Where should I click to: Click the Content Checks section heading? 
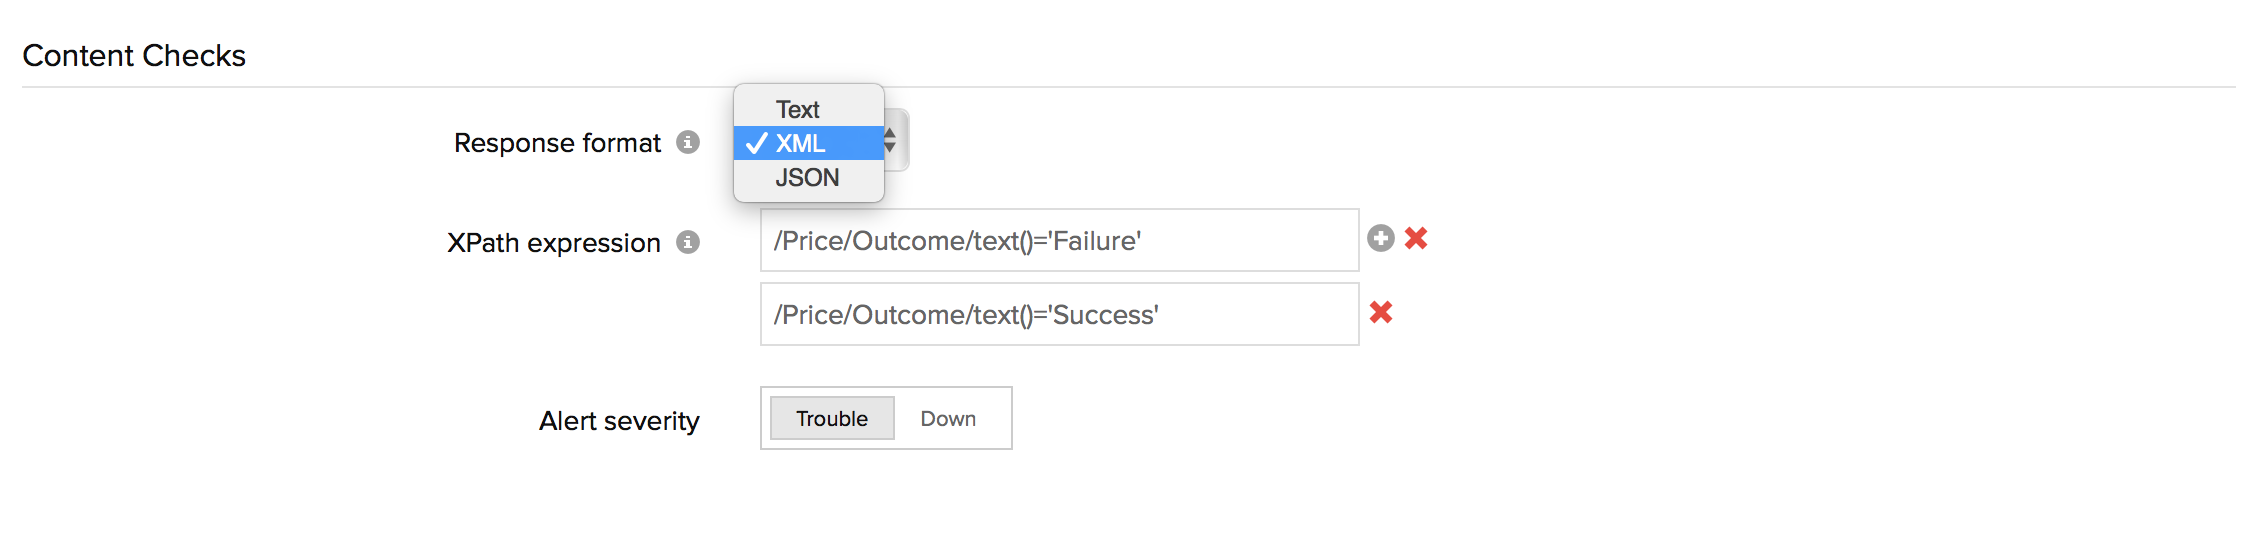[134, 55]
